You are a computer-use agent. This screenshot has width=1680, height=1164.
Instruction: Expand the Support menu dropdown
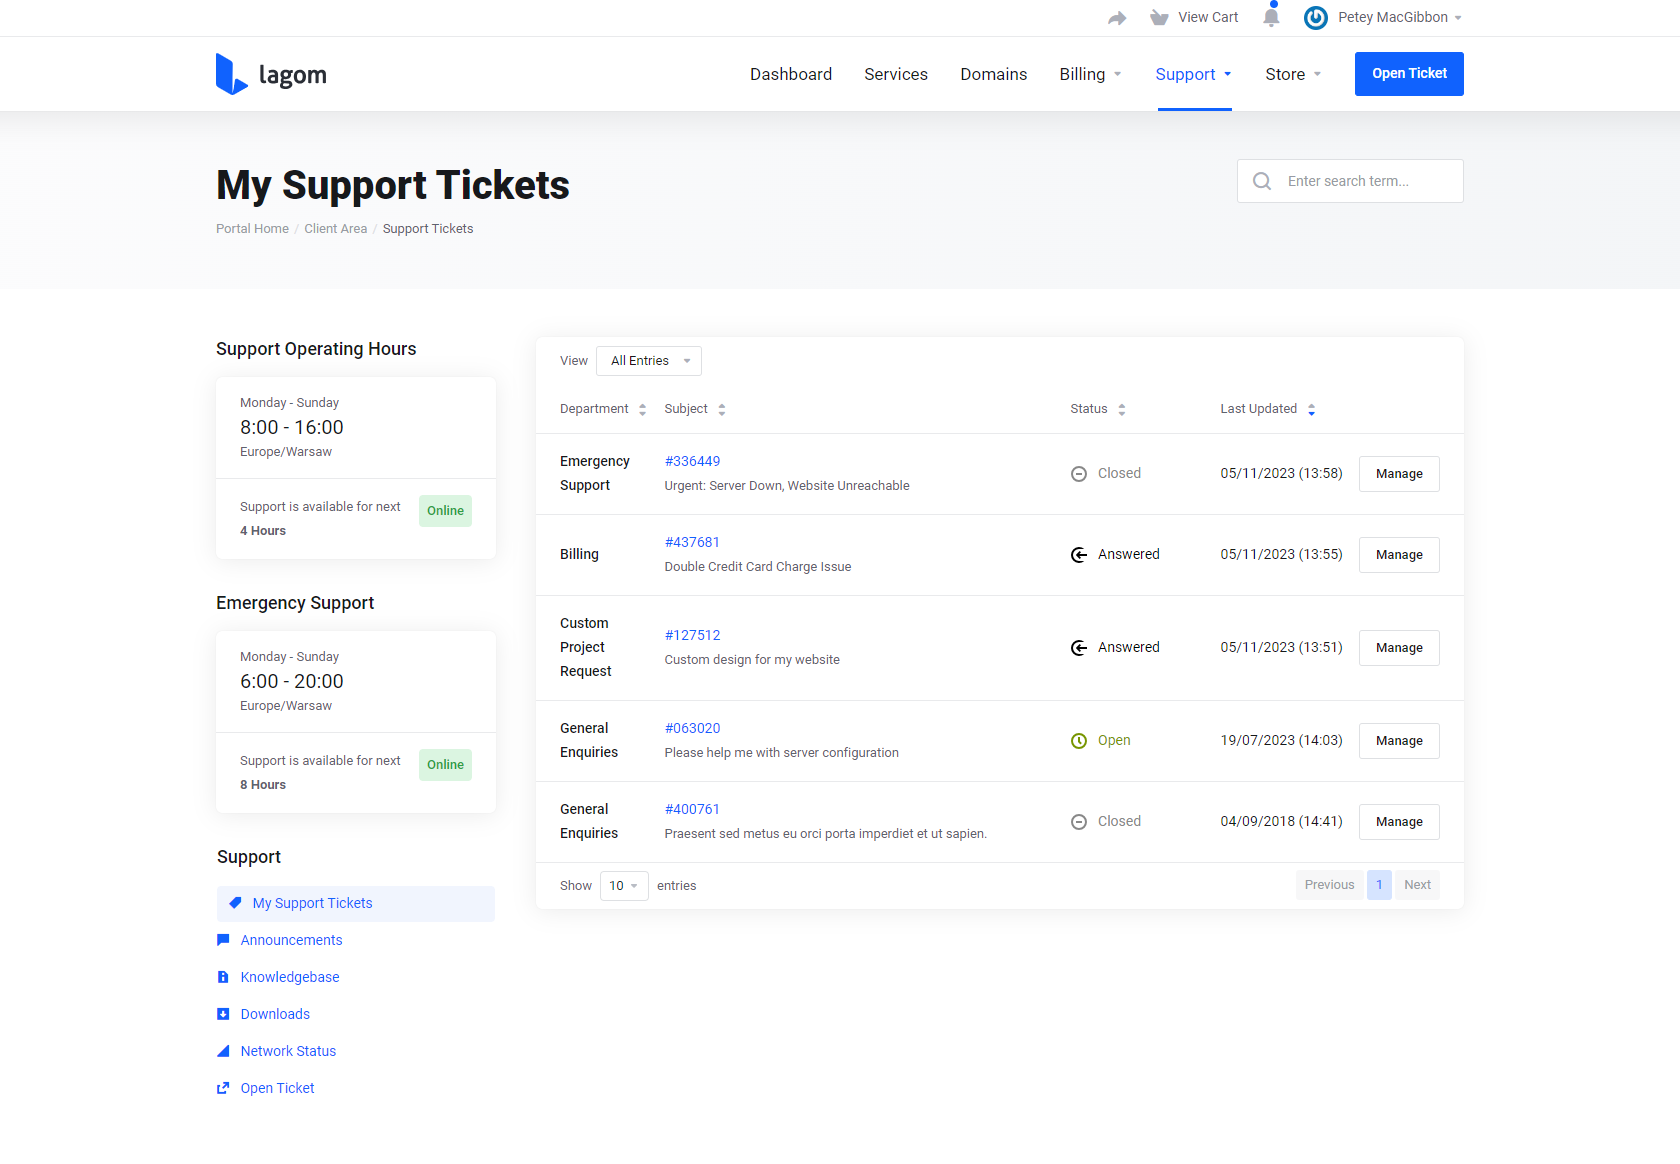coord(1194,74)
